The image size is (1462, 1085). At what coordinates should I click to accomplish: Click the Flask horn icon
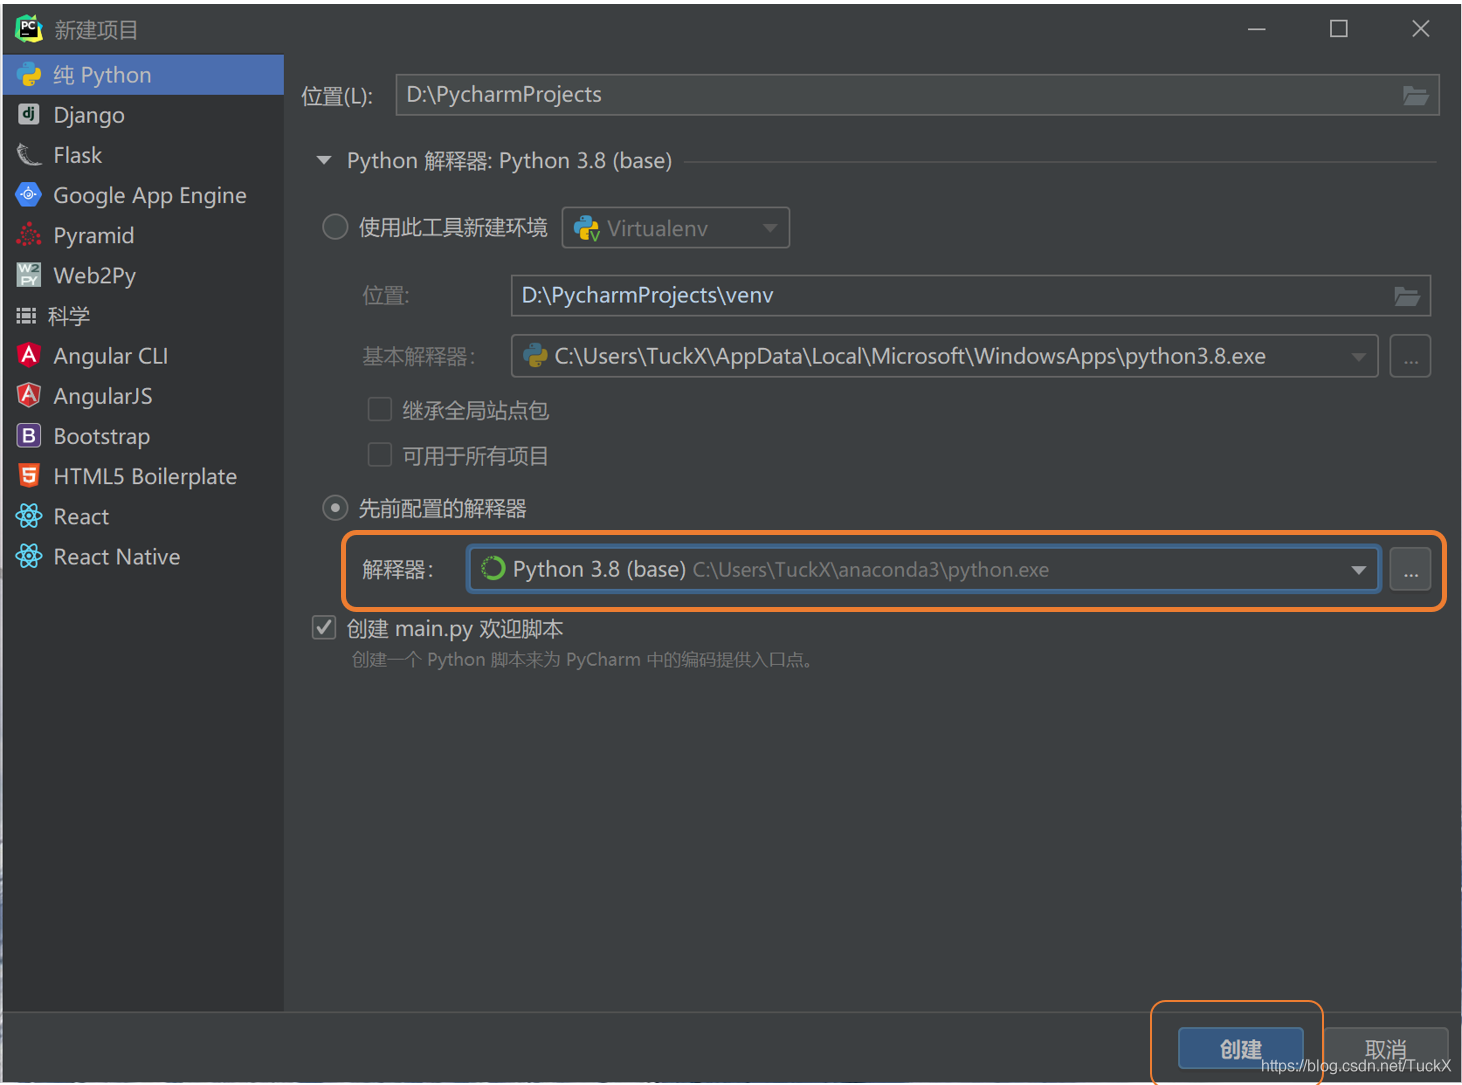(29, 155)
